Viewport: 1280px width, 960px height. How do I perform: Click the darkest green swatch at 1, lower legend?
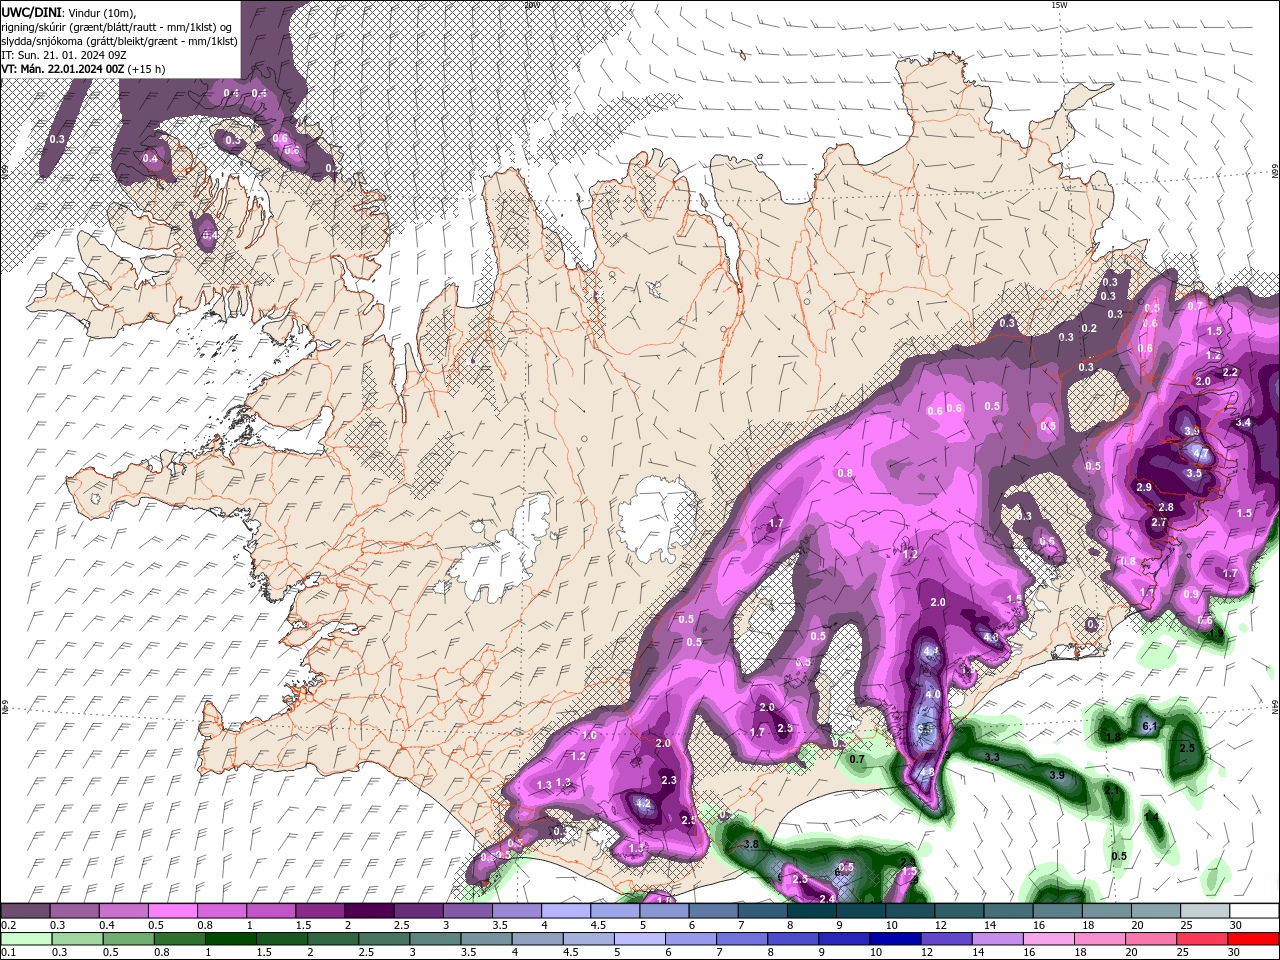(230, 938)
